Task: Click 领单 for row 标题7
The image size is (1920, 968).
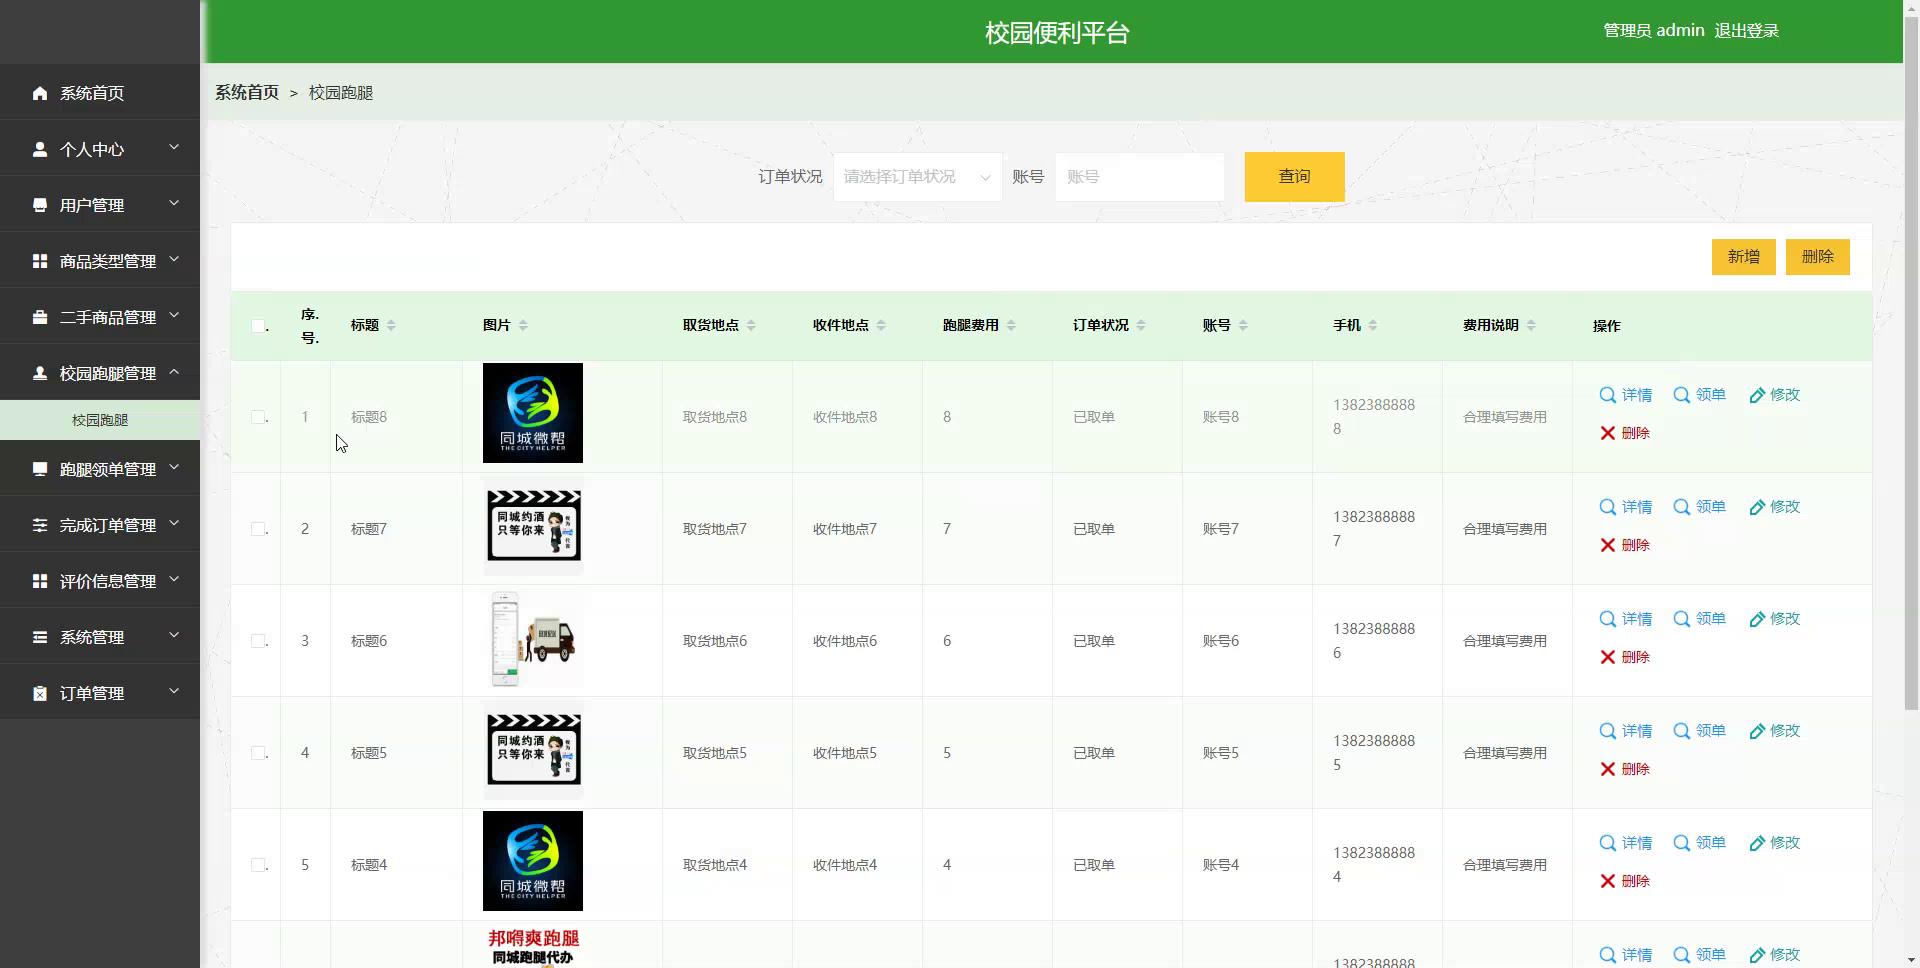Action: pyautogui.click(x=1700, y=507)
